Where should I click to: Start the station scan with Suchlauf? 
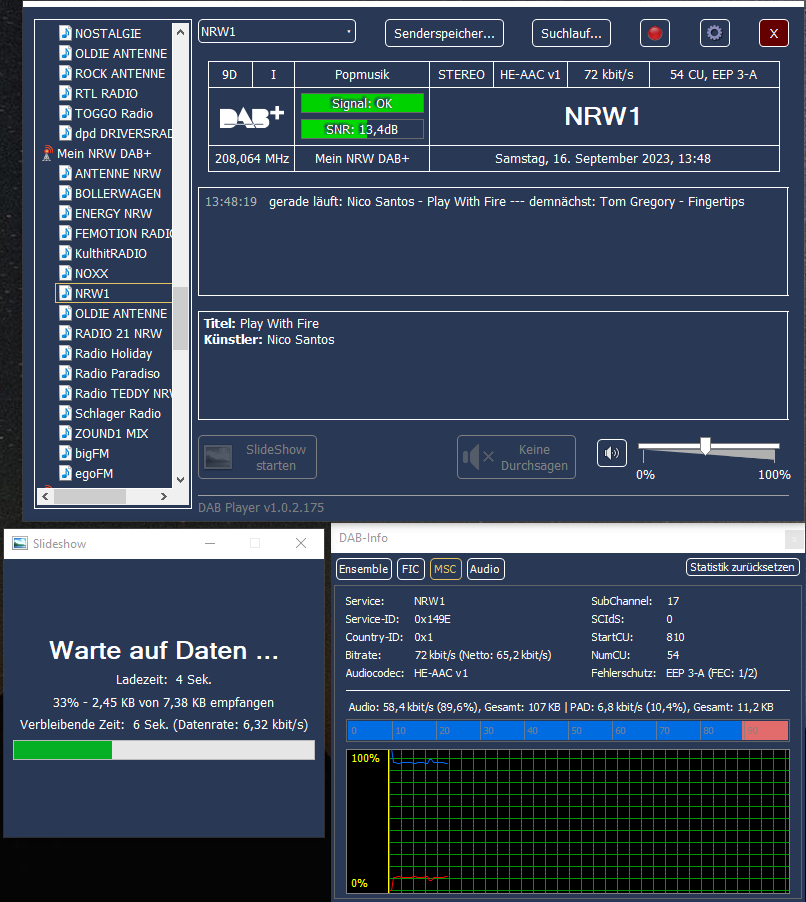(x=570, y=33)
